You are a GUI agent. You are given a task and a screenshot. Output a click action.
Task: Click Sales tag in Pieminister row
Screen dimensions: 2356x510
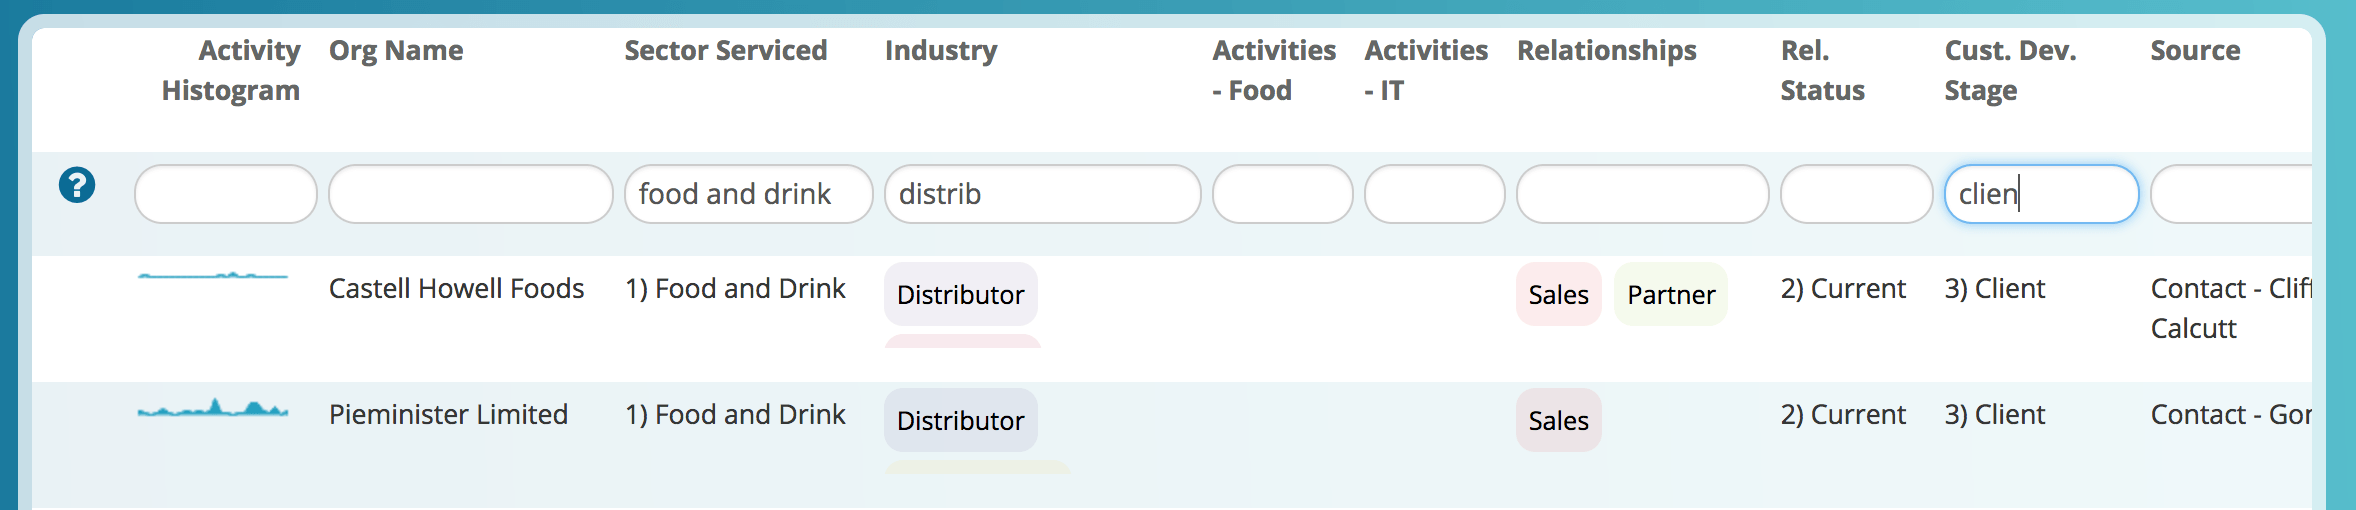coord(1558,421)
